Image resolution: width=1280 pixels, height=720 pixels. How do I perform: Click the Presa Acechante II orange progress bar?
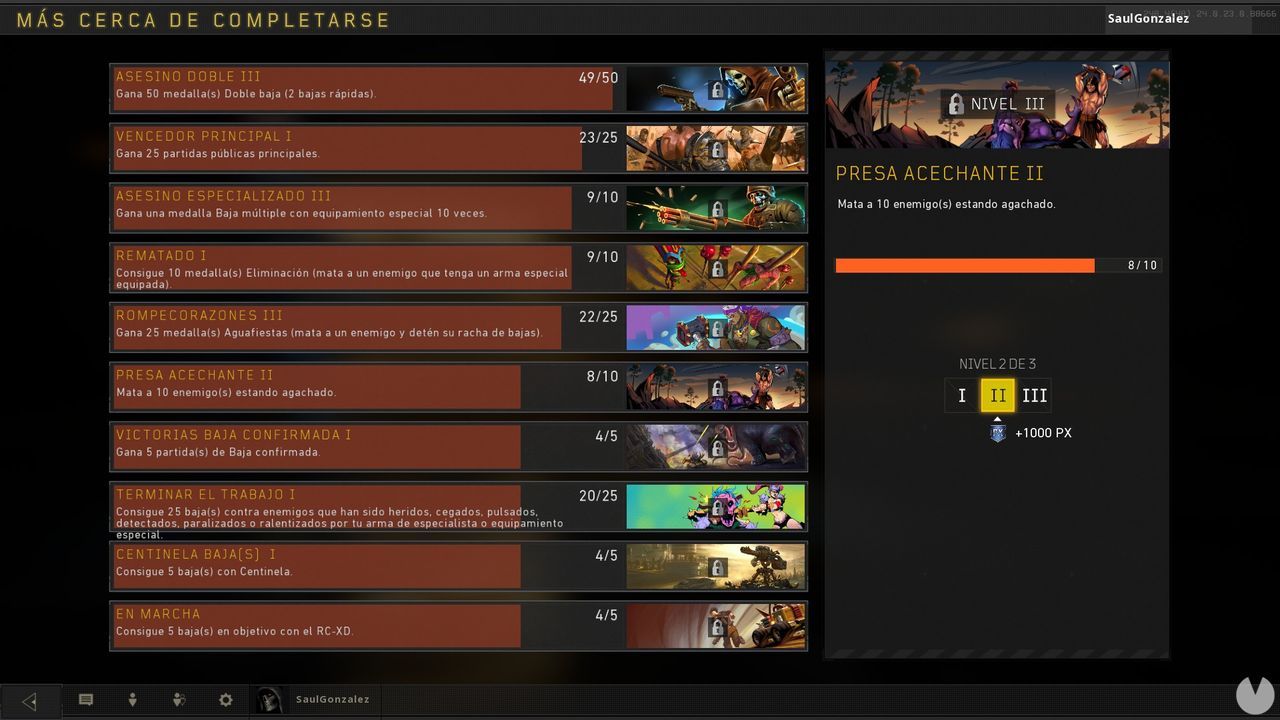(965, 265)
